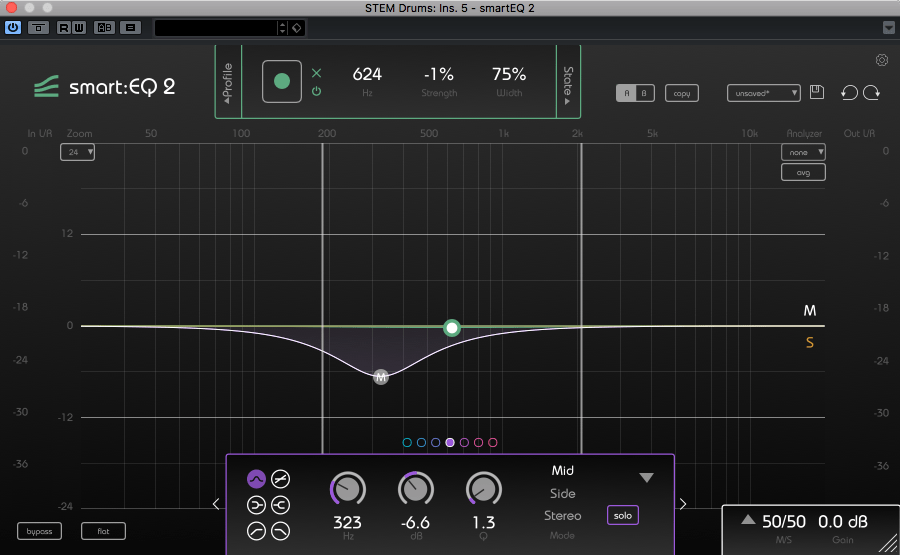The image size is (900, 555).
Task: Switch A/B settings in host toolbar
Action: [104, 28]
